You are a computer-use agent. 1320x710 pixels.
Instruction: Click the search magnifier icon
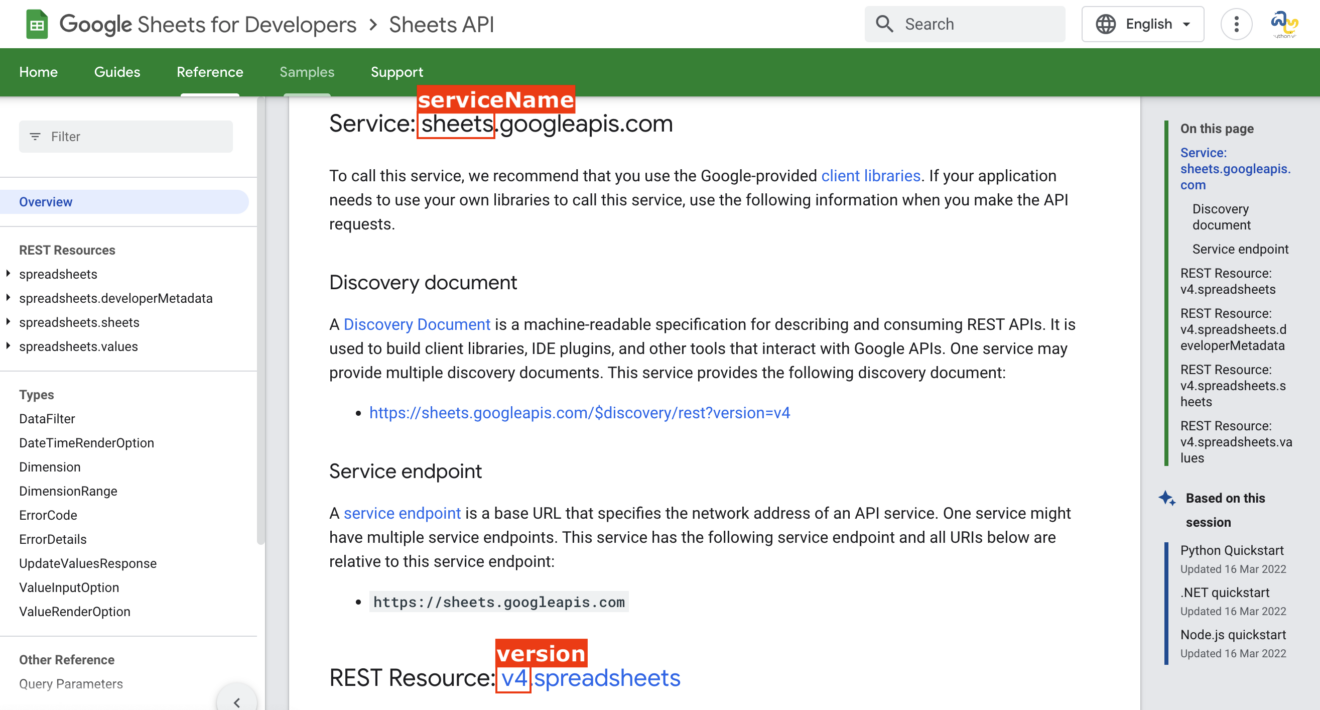(x=884, y=23)
